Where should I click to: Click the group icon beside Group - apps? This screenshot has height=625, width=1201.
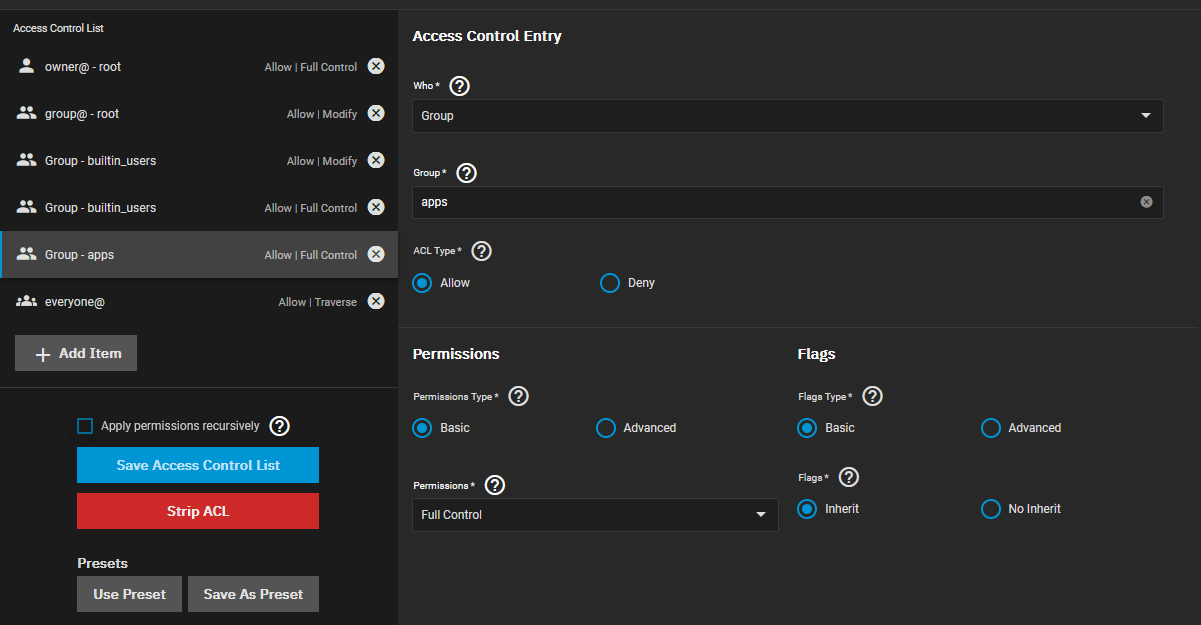pyautogui.click(x=27, y=254)
